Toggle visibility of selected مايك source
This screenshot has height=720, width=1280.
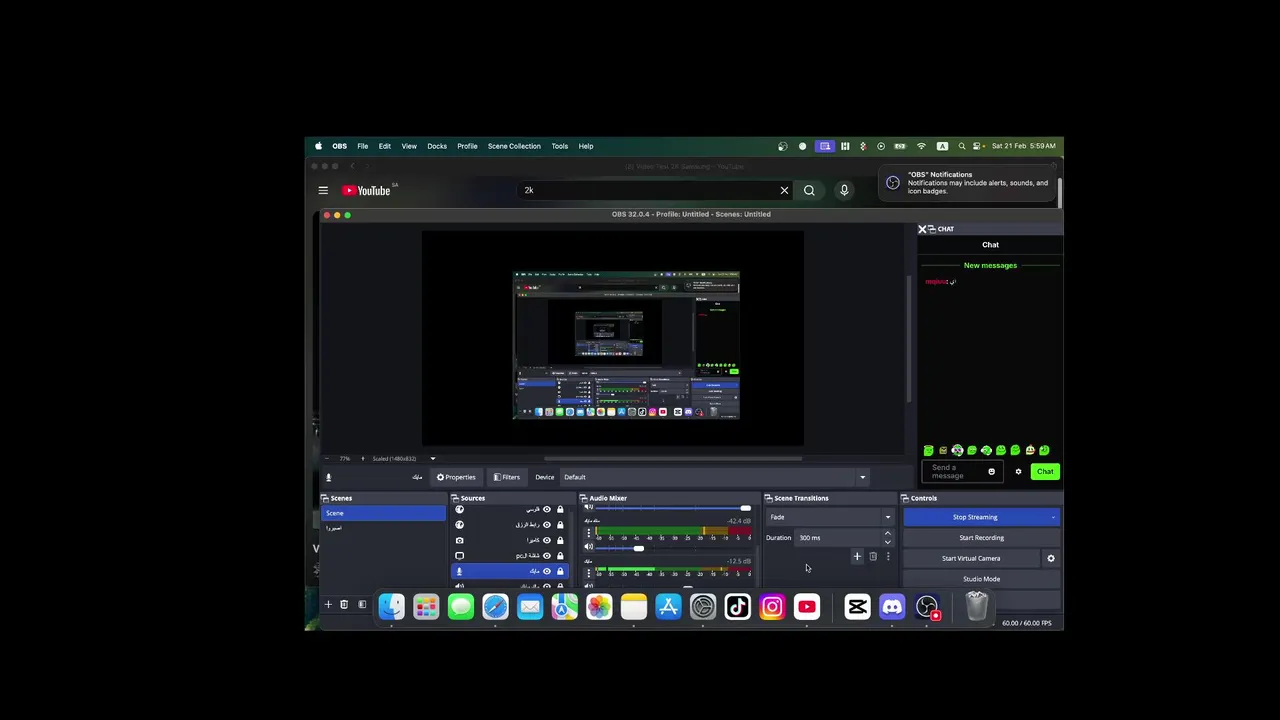click(x=546, y=571)
